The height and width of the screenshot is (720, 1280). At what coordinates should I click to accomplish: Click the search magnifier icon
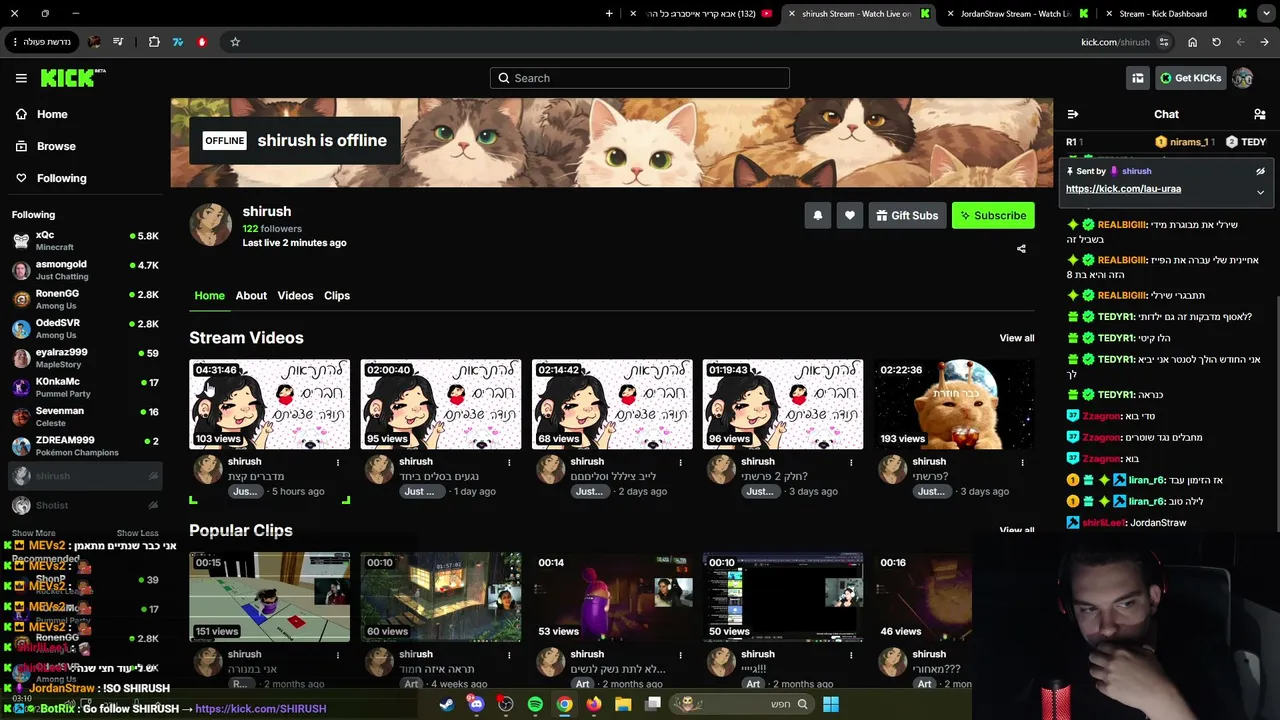click(x=504, y=78)
